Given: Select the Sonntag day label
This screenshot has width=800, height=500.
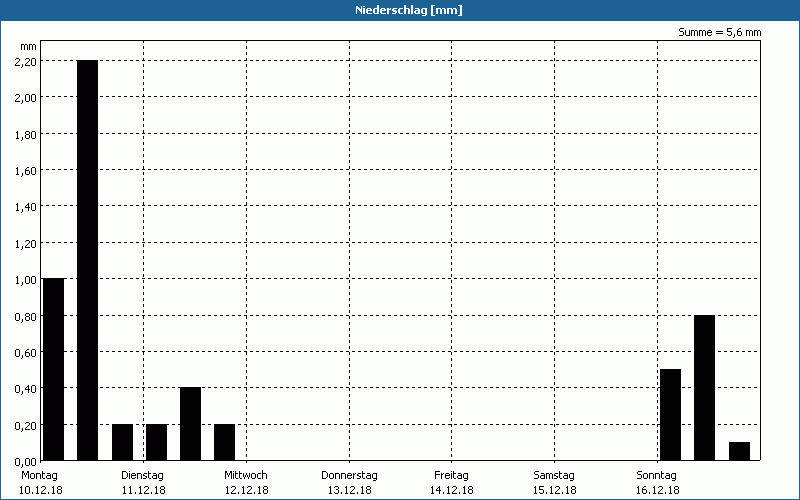Looking at the screenshot, I should pos(657,476).
